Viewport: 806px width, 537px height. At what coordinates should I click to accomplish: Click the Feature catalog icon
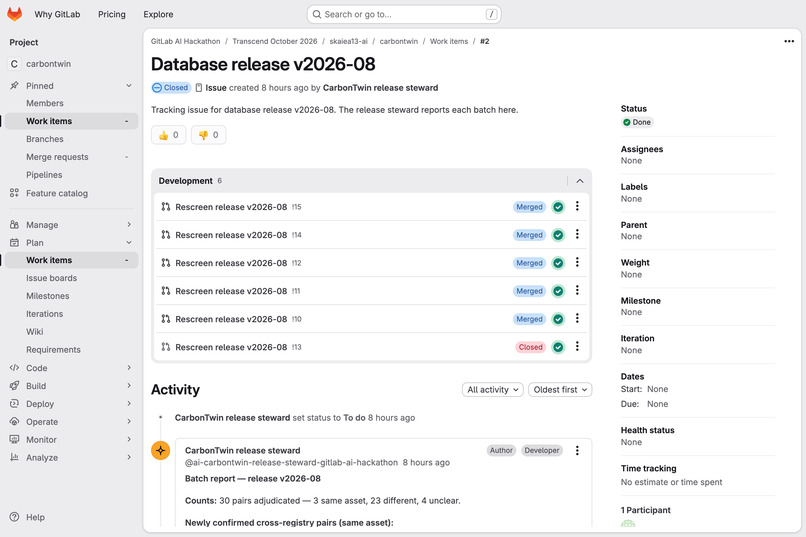click(14, 193)
